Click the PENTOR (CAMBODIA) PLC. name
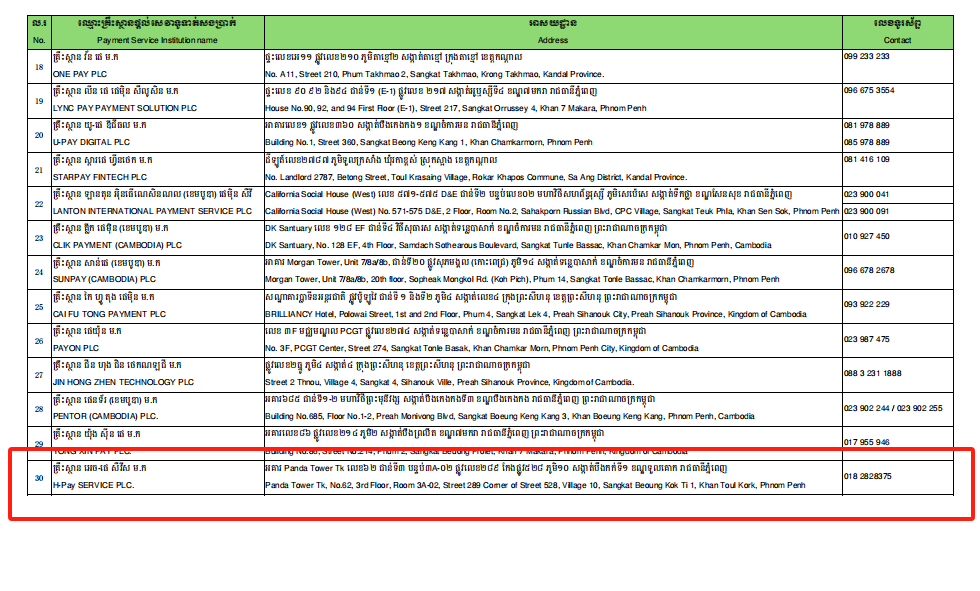This screenshot has height=591, width=980. coord(105,416)
